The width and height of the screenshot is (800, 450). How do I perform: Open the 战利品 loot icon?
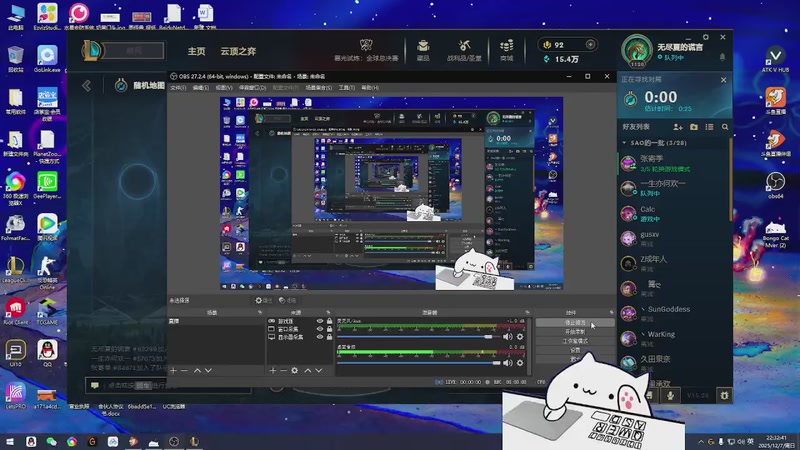464,46
